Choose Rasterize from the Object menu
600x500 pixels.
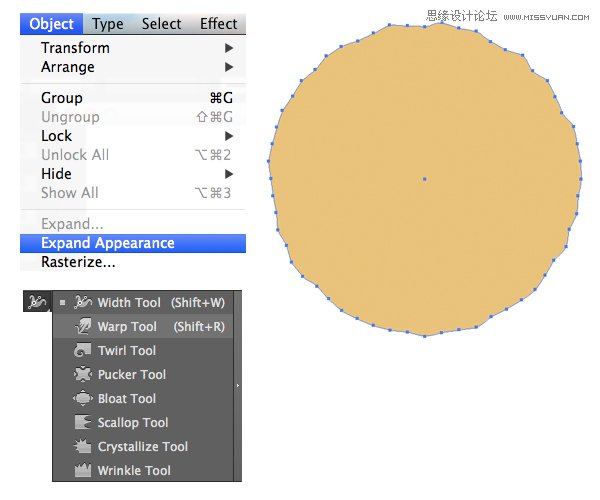[x=78, y=262]
